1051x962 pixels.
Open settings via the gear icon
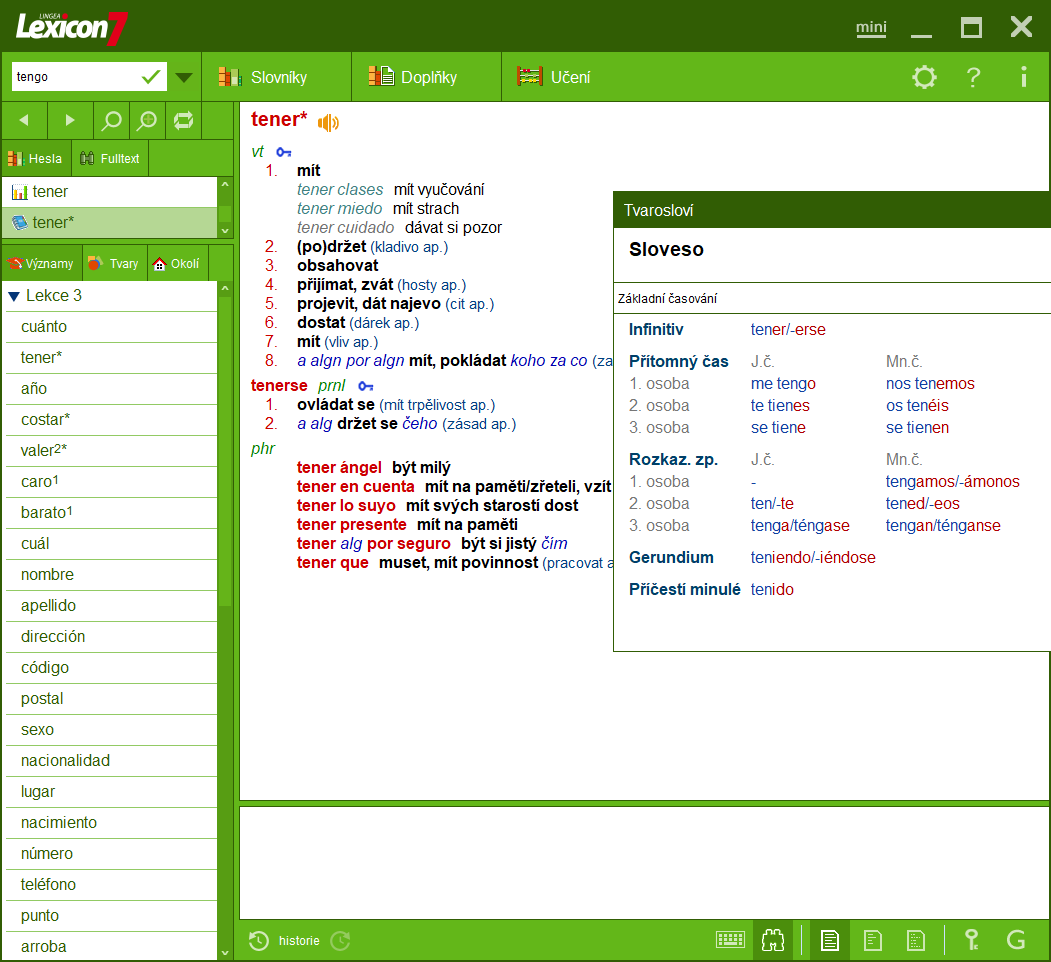click(x=924, y=77)
